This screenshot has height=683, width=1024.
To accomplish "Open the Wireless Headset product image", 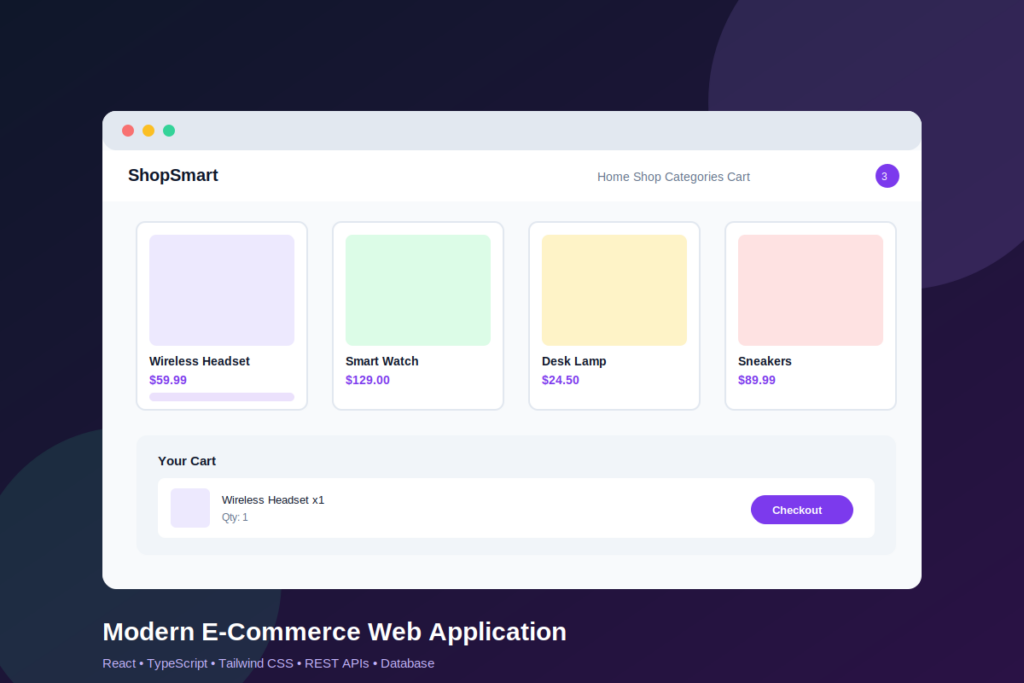I will (221, 290).
